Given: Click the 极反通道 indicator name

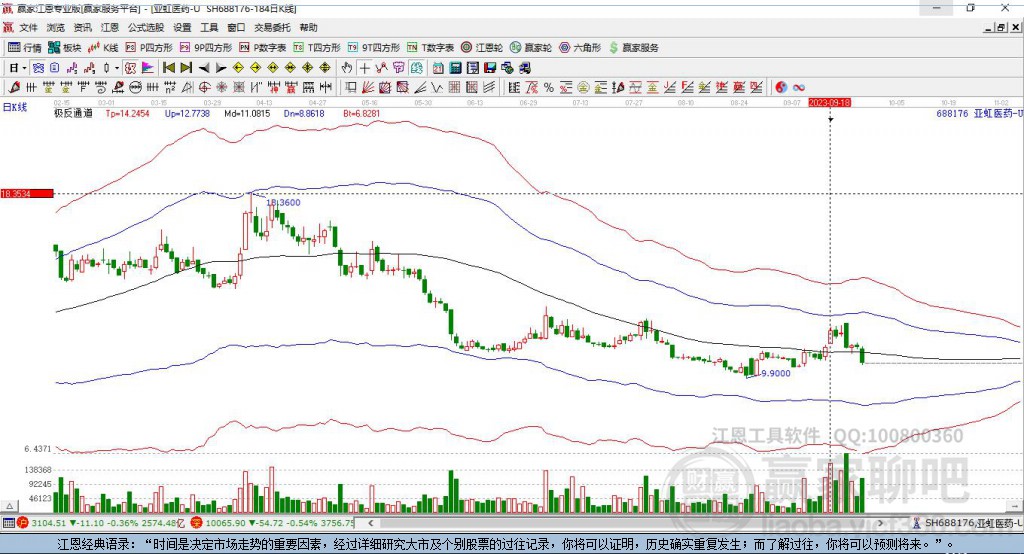Looking at the screenshot, I should [x=73, y=113].
